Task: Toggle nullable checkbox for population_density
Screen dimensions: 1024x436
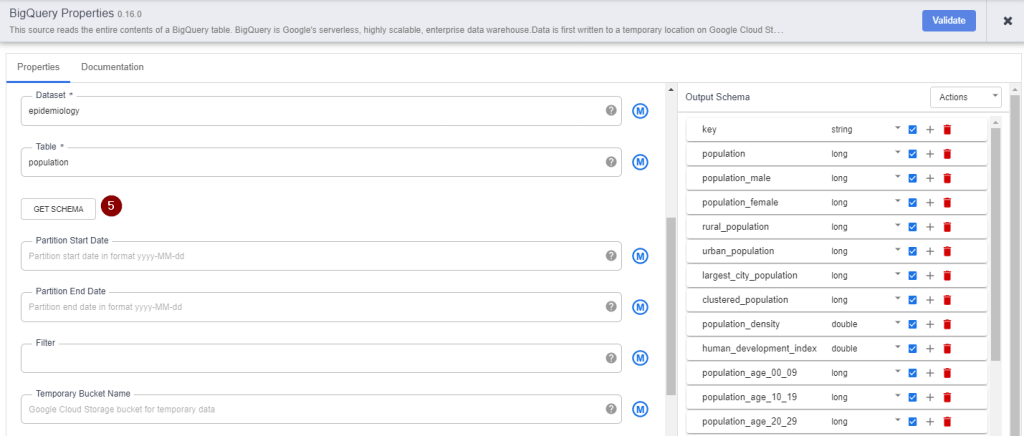Action: coord(912,325)
